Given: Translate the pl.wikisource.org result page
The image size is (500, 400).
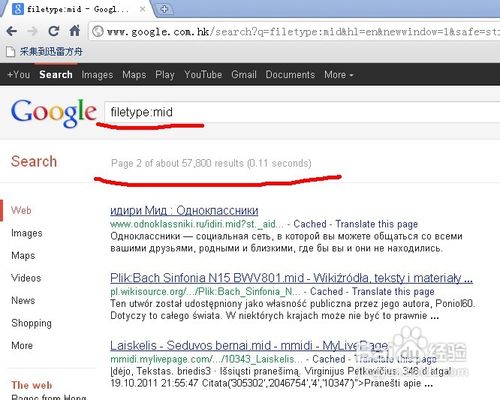Looking at the screenshot, I should (x=393, y=292).
